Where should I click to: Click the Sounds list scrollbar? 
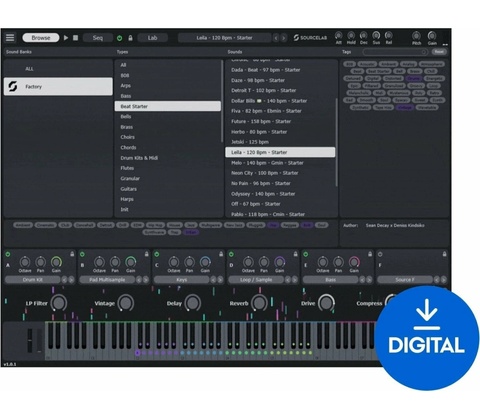tap(336, 142)
